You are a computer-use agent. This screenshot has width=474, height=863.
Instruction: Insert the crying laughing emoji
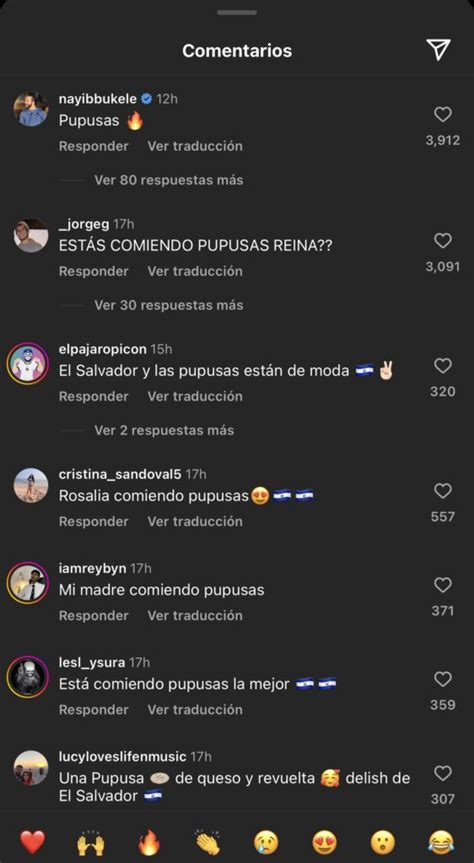pos(441,842)
